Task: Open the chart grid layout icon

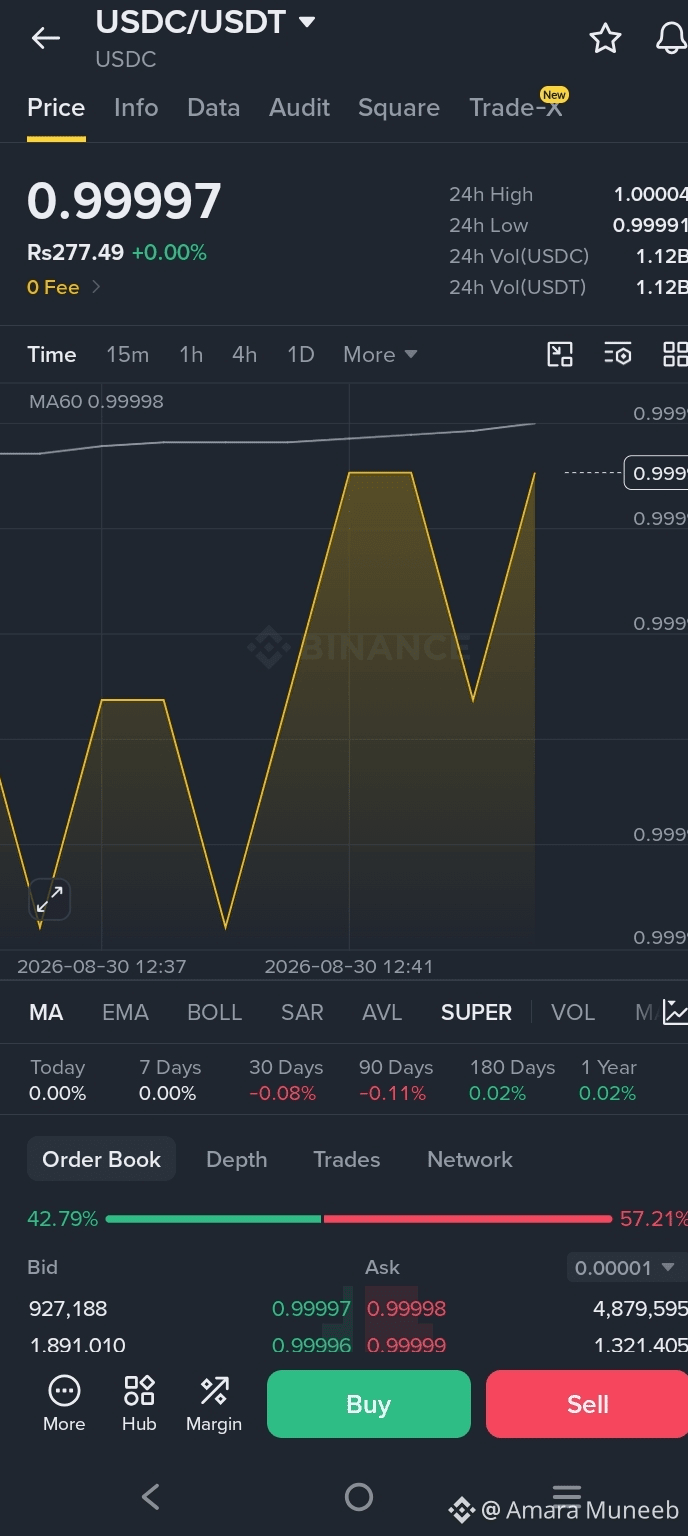Action: (675, 354)
